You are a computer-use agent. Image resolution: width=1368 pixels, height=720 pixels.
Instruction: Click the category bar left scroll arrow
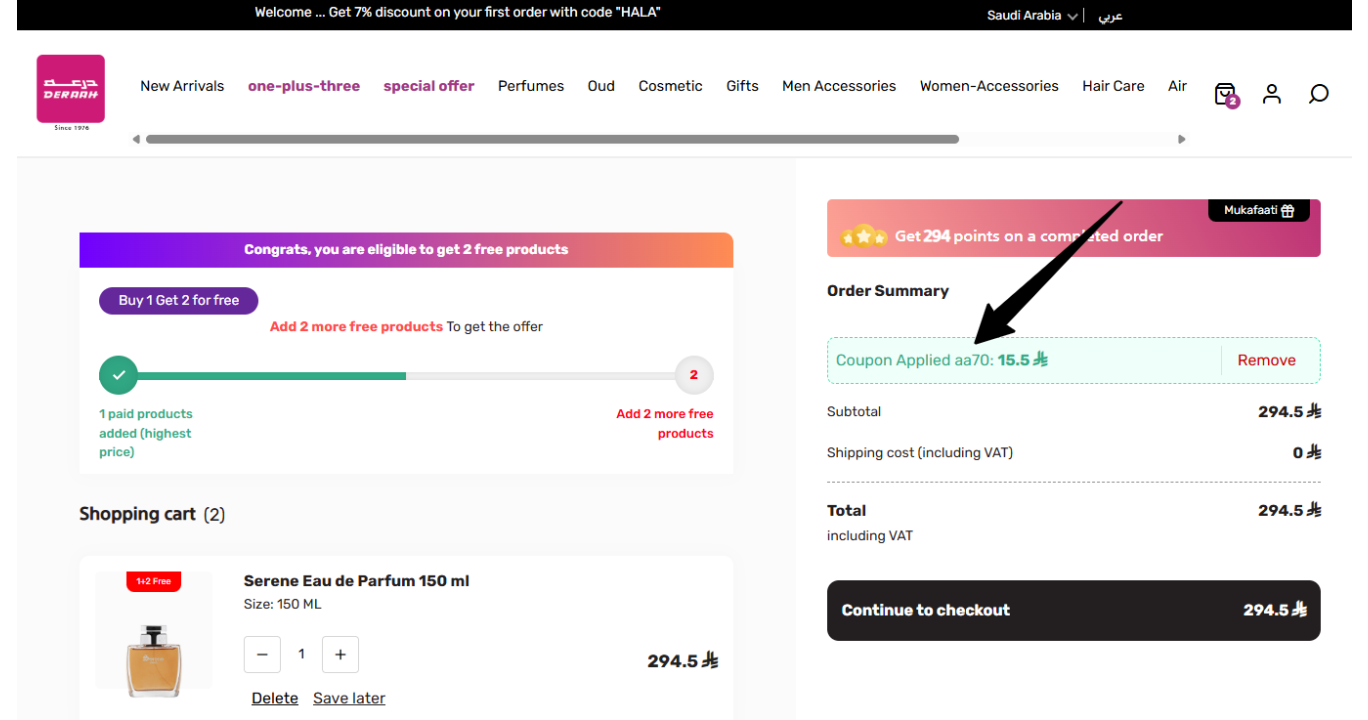pyautogui.click(x=136, y=140)
